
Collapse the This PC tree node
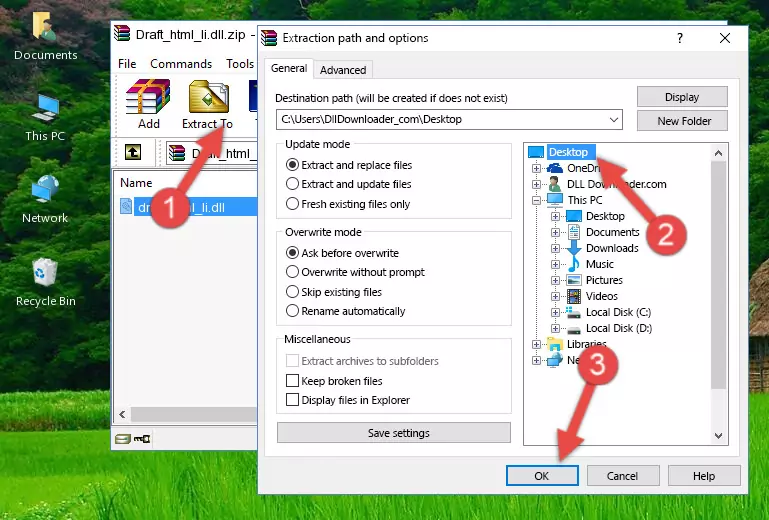[x=536, y=200]
